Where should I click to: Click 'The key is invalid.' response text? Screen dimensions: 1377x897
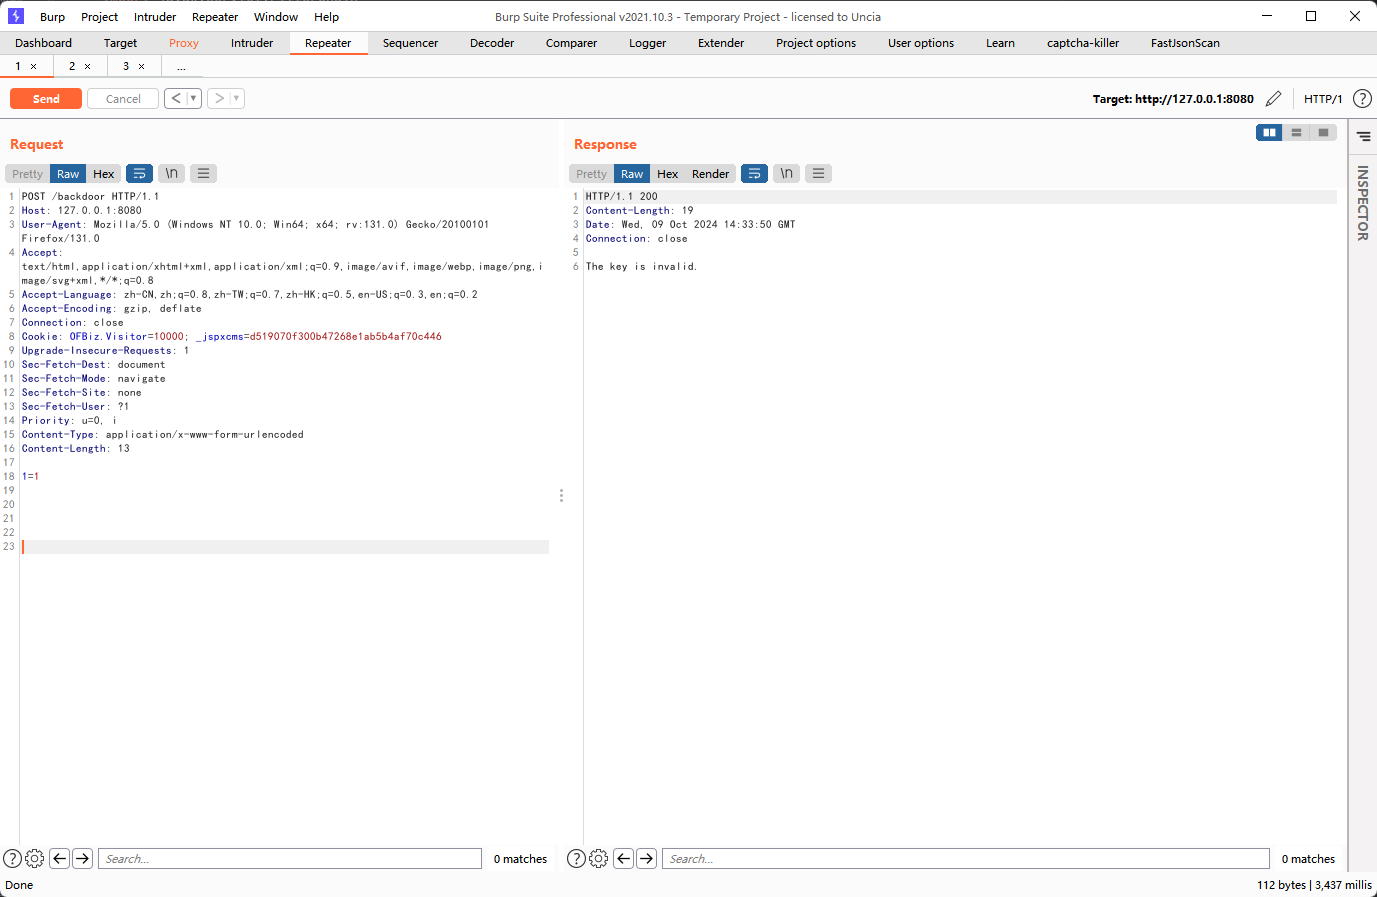(642, 267)
